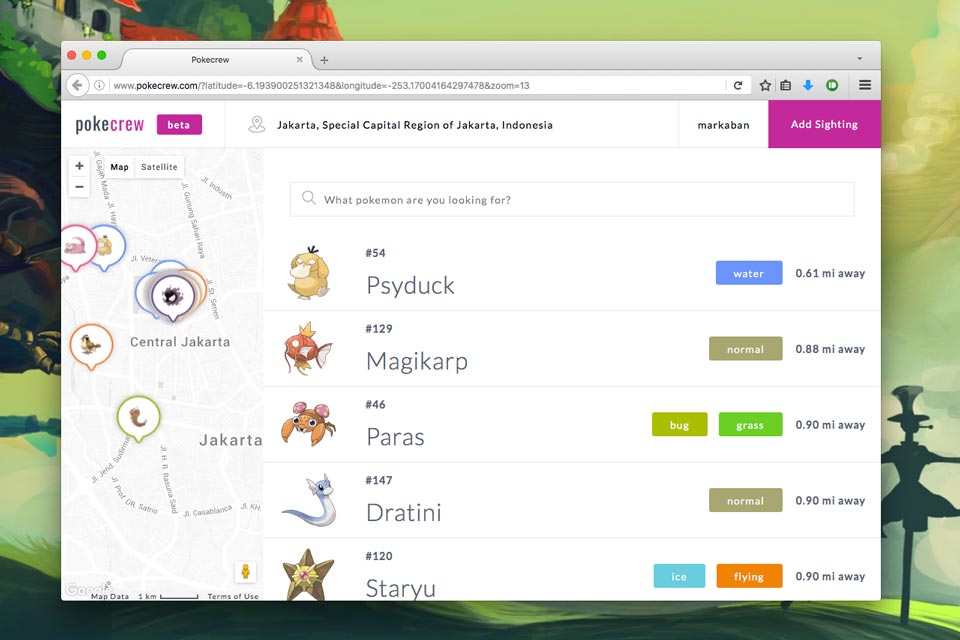Open the Staryu listing name
960x640 pixels.
(400, 588)
